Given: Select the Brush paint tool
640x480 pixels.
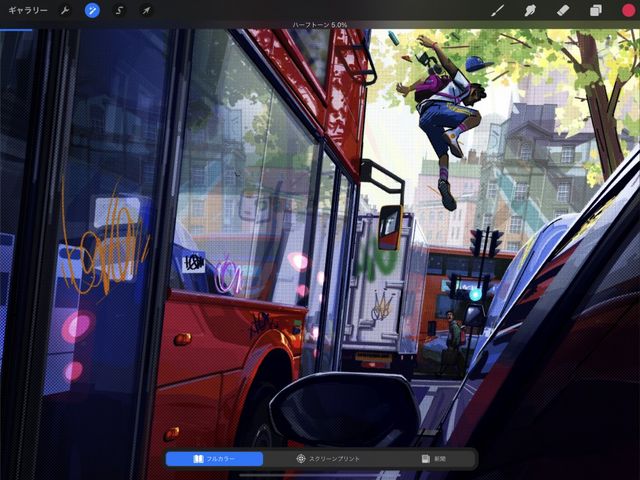Looking at the screenshot, I should [497, 10].
